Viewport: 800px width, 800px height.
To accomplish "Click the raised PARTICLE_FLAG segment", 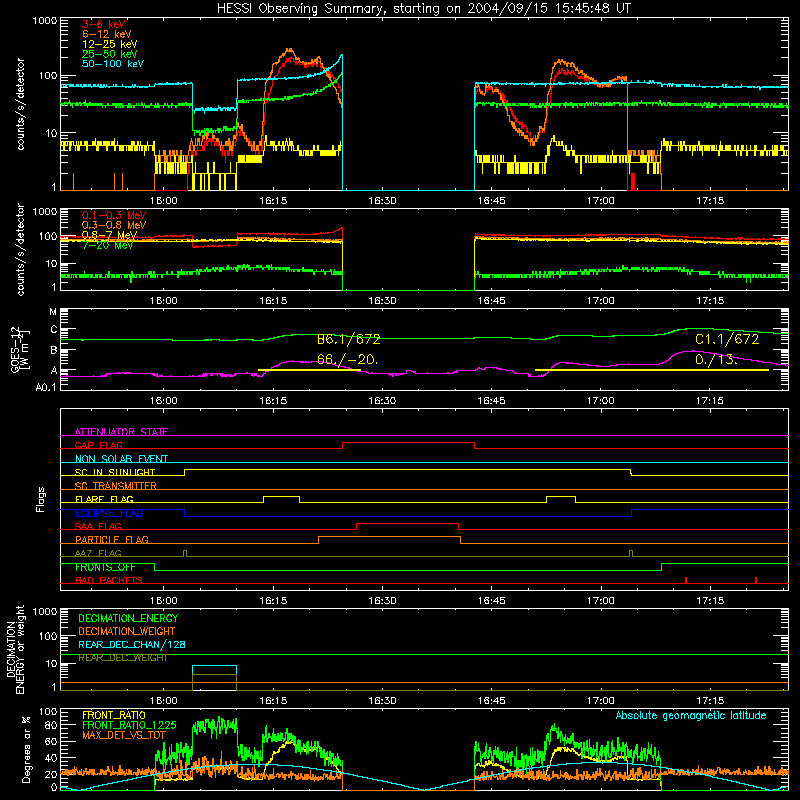I will 389,537.
